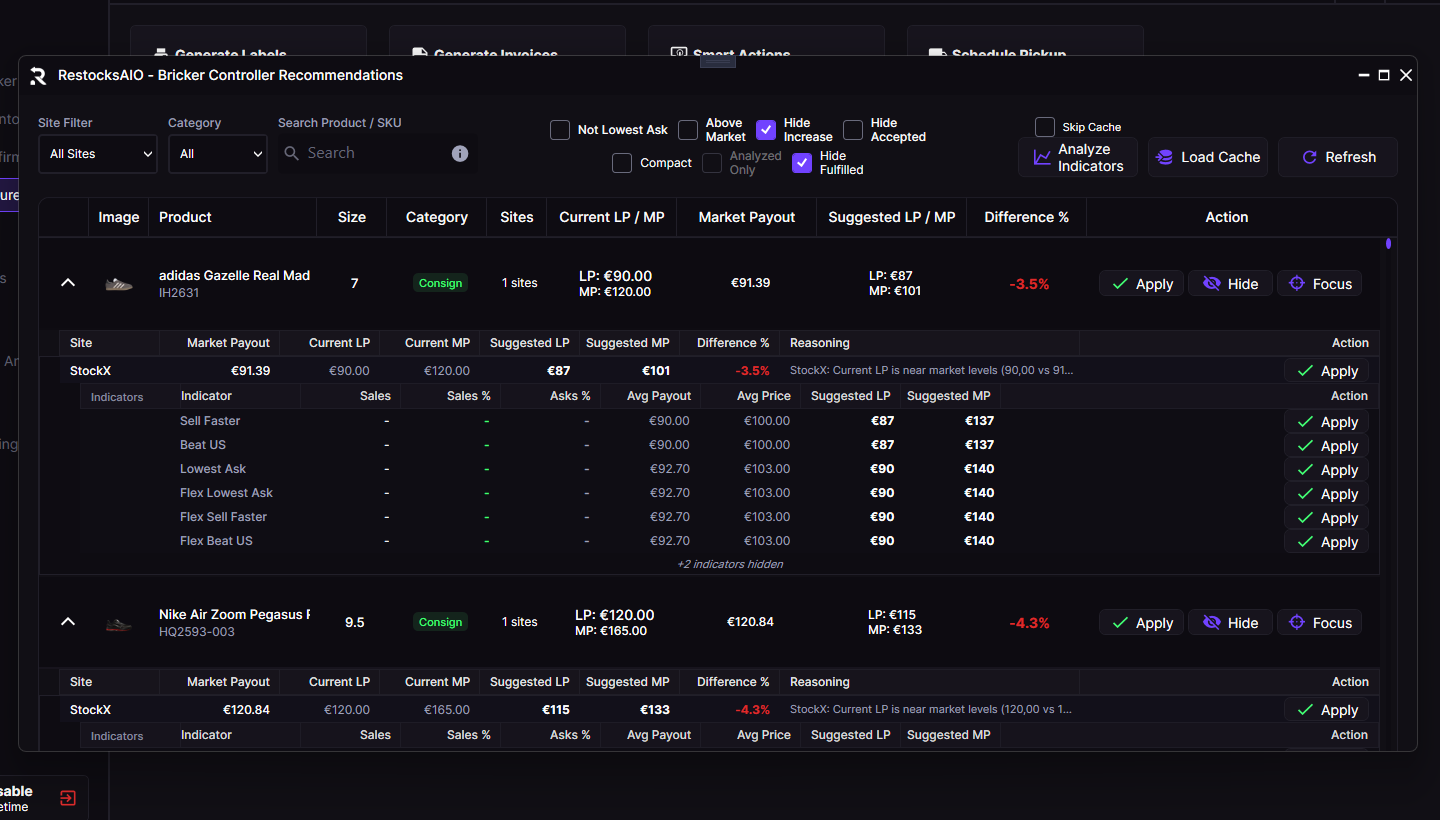Sort by Size column header
Image resolution: width=1440 pixels, height=820 pixels.
[352, 217]
